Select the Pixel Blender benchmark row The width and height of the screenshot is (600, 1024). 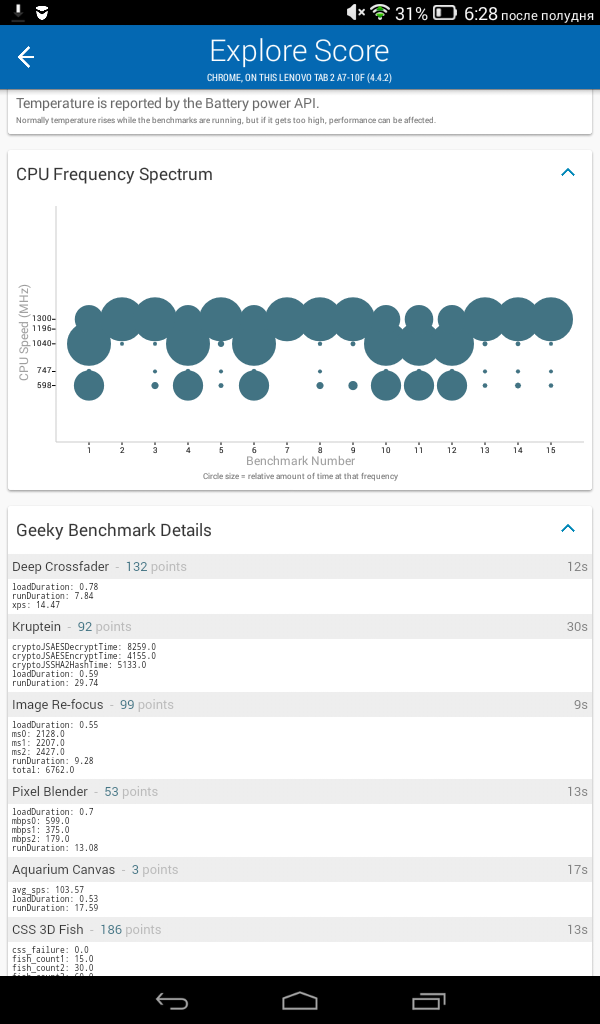pos(300,792)
